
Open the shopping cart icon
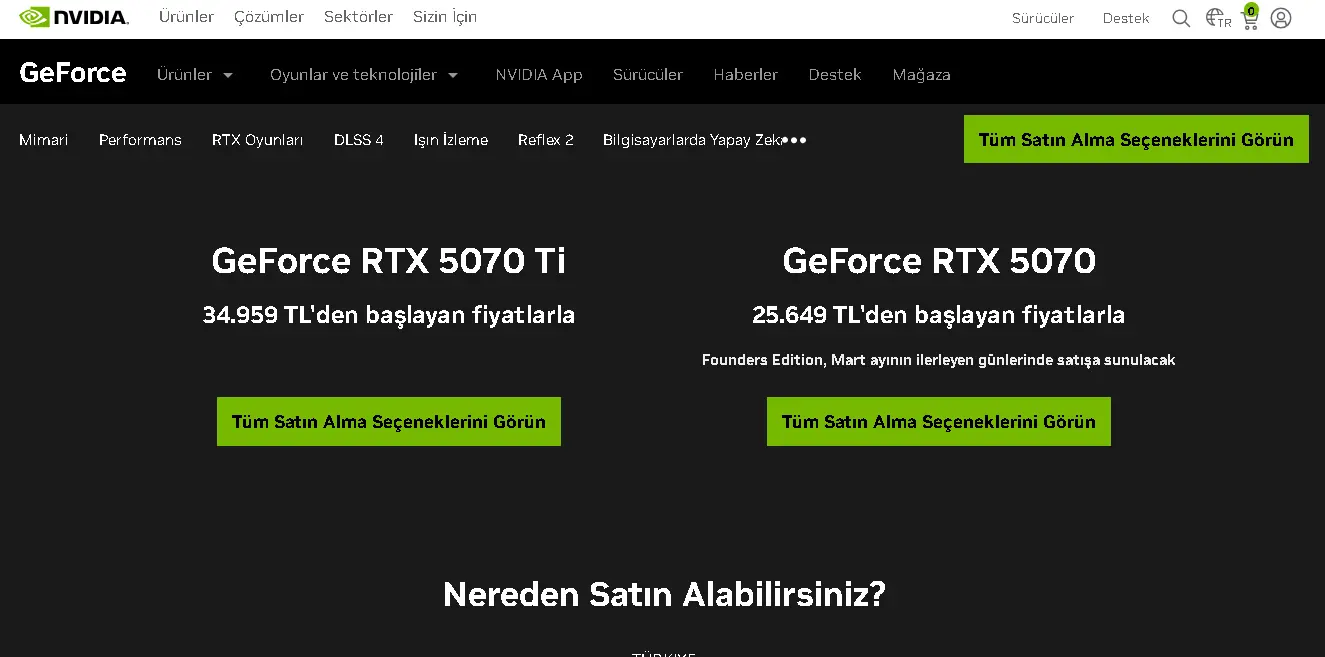pos(1250,17)
